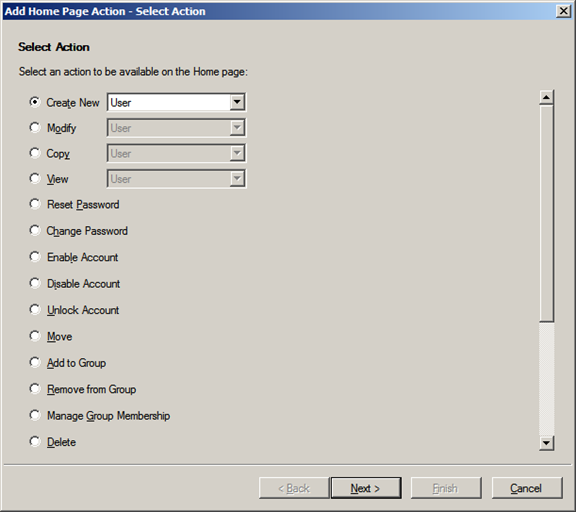The width and height of the screenshot is (576, 512).
Task: Cancel the Add Home Page Action wizard
Action: [527, 488]
